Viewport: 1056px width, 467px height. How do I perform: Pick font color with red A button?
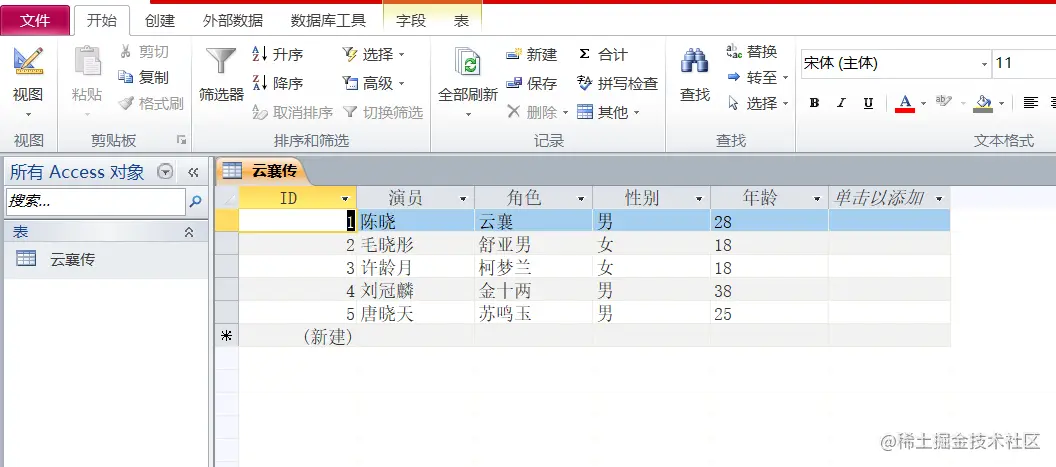pyautogui.click(x=905, y=103)
